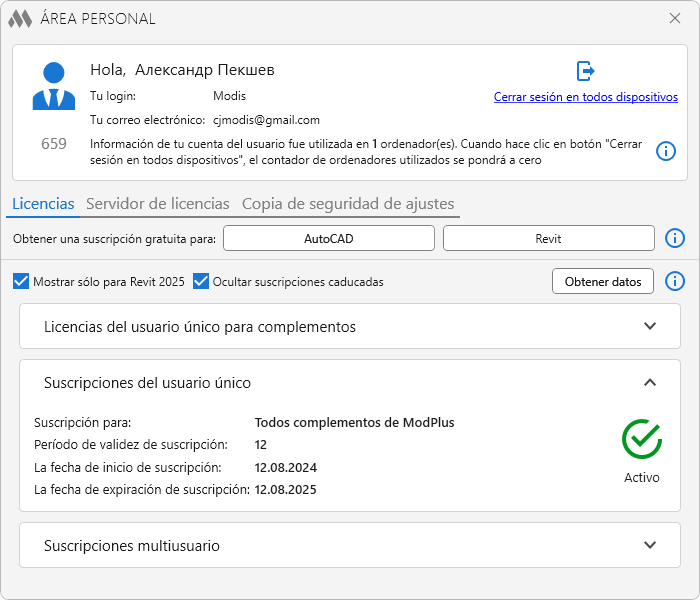This screenshot has width=700, height=600.
Task: Click the green Activo checkmark icon
Action: (642, 439)
